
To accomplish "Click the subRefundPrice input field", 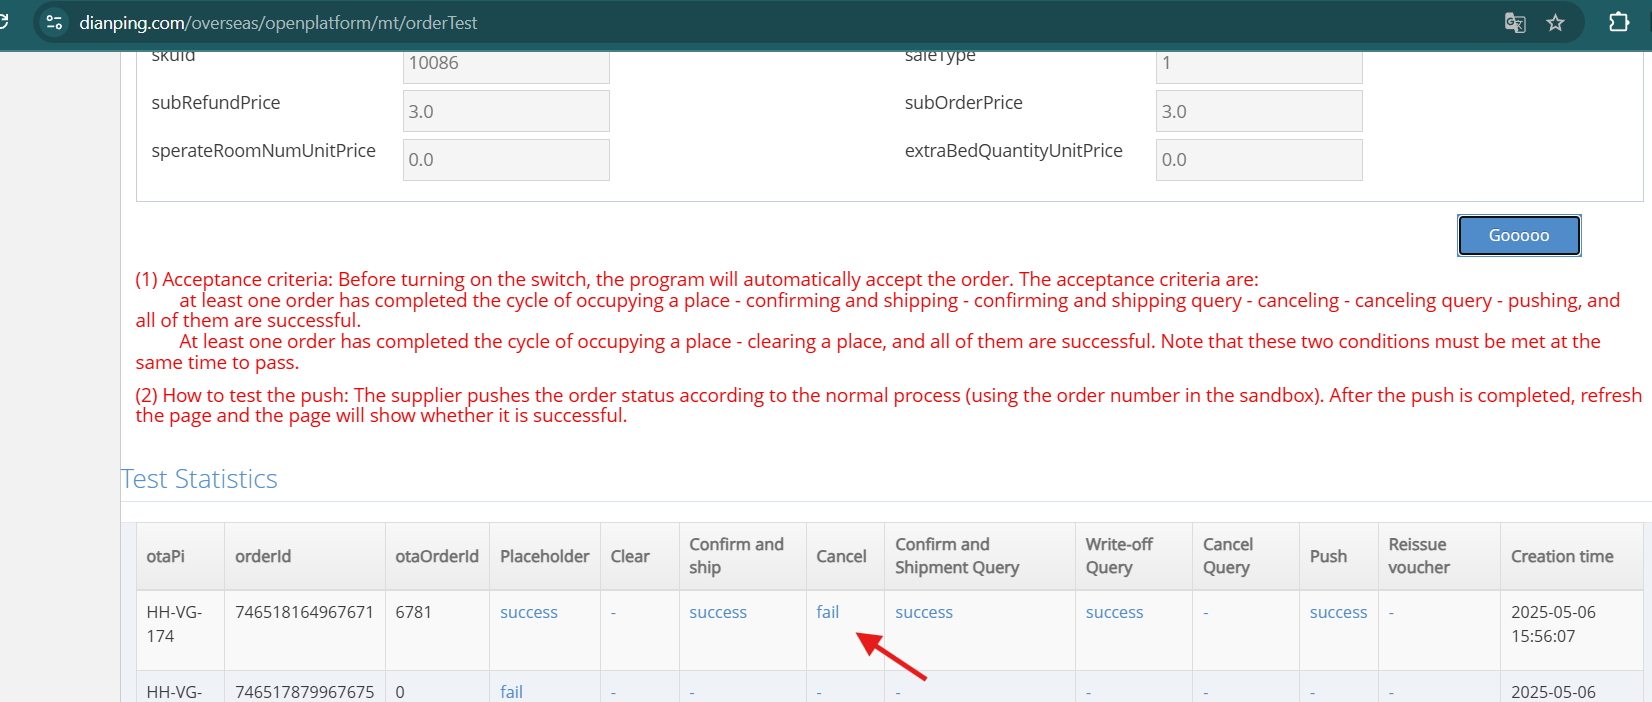I will point(506,111).
